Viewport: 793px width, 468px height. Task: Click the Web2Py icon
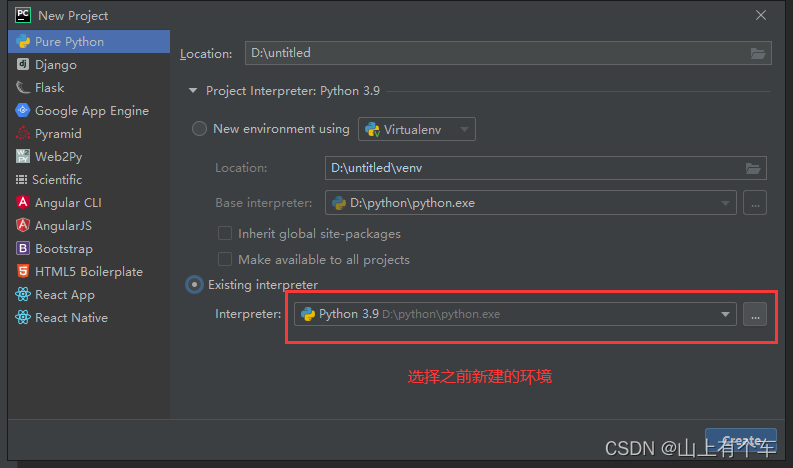click(23, 156)
